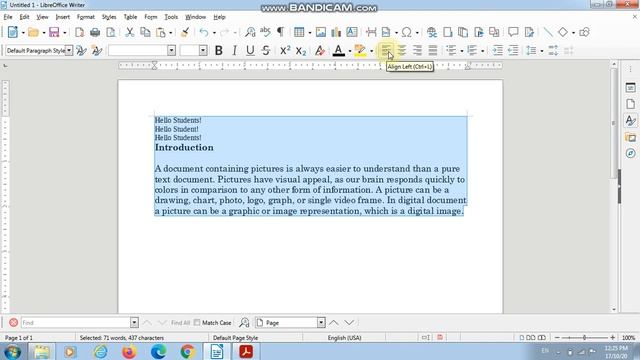Insert a comment with speech bubble icon
640x360 pixels.
[x=513, y=32]
